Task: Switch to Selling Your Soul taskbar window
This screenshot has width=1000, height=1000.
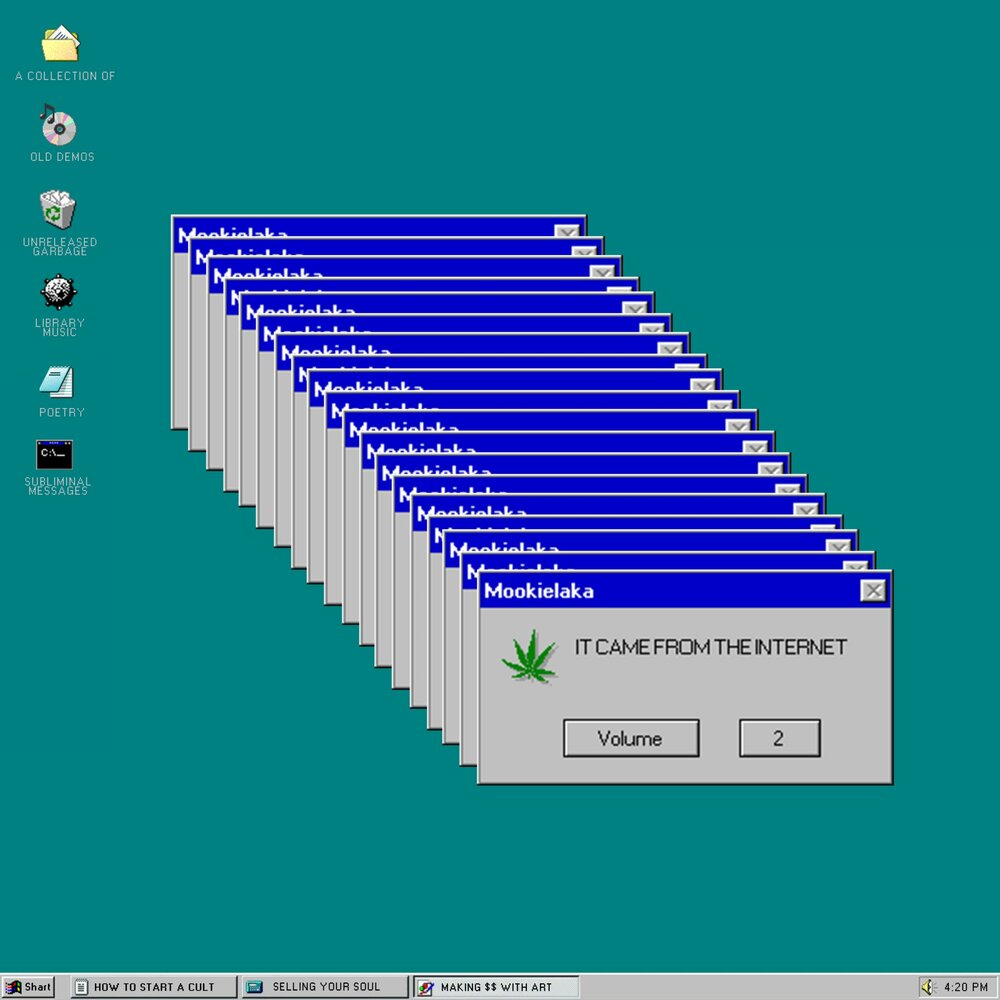Action: (325, 987)
